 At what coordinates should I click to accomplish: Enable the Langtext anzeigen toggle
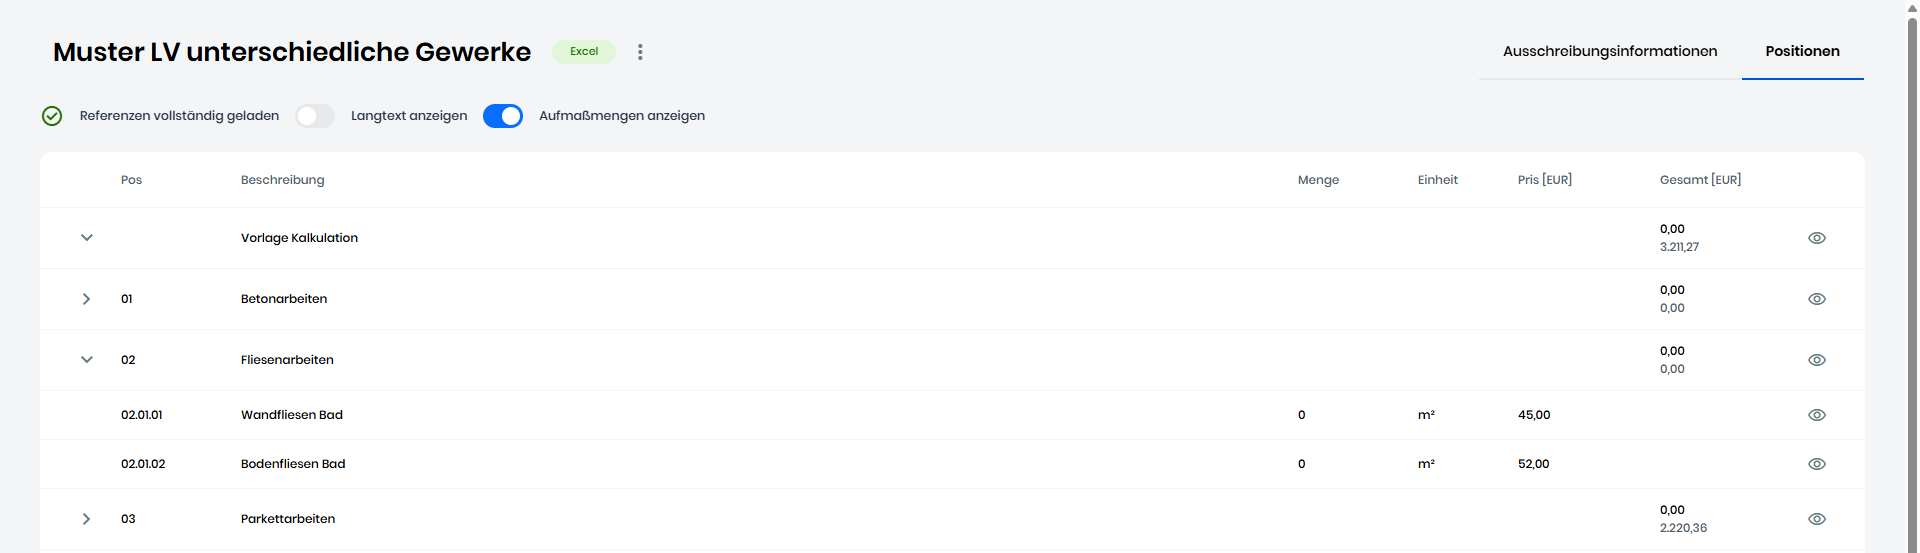coord(315,116)
